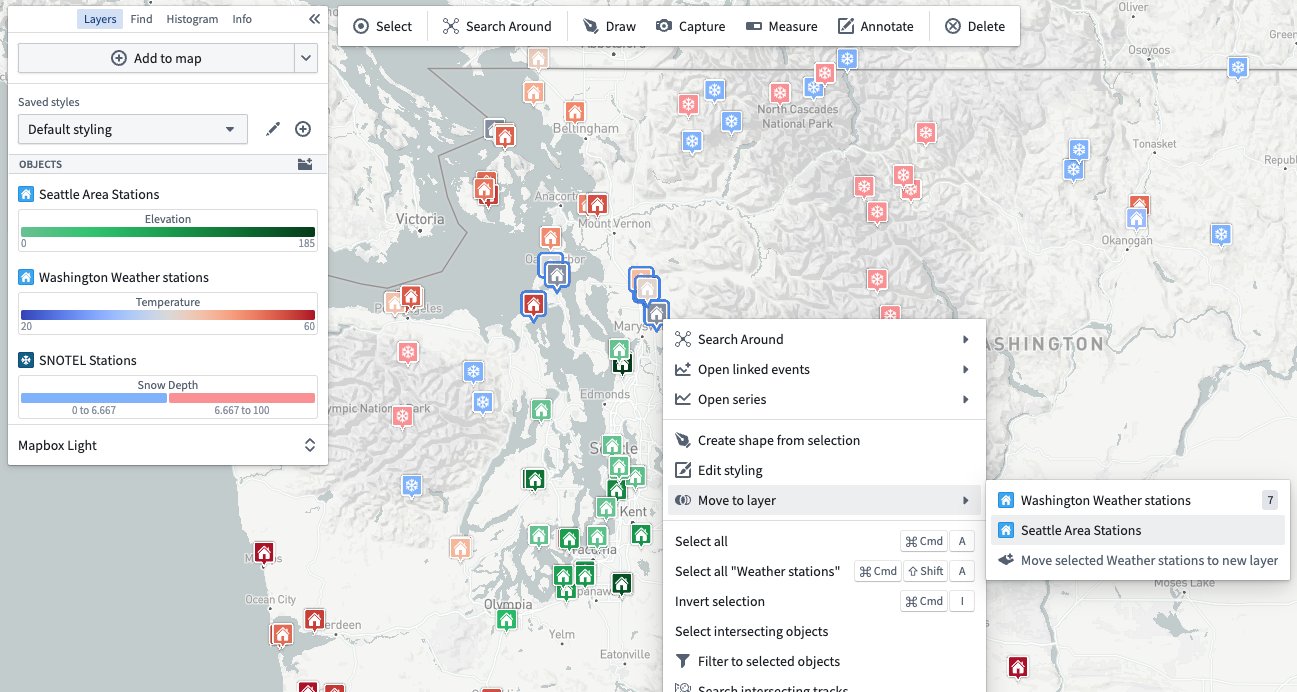Choose Create shape from selection
The height and width of the screenshot is (692, 1297).
coord(824,440)
